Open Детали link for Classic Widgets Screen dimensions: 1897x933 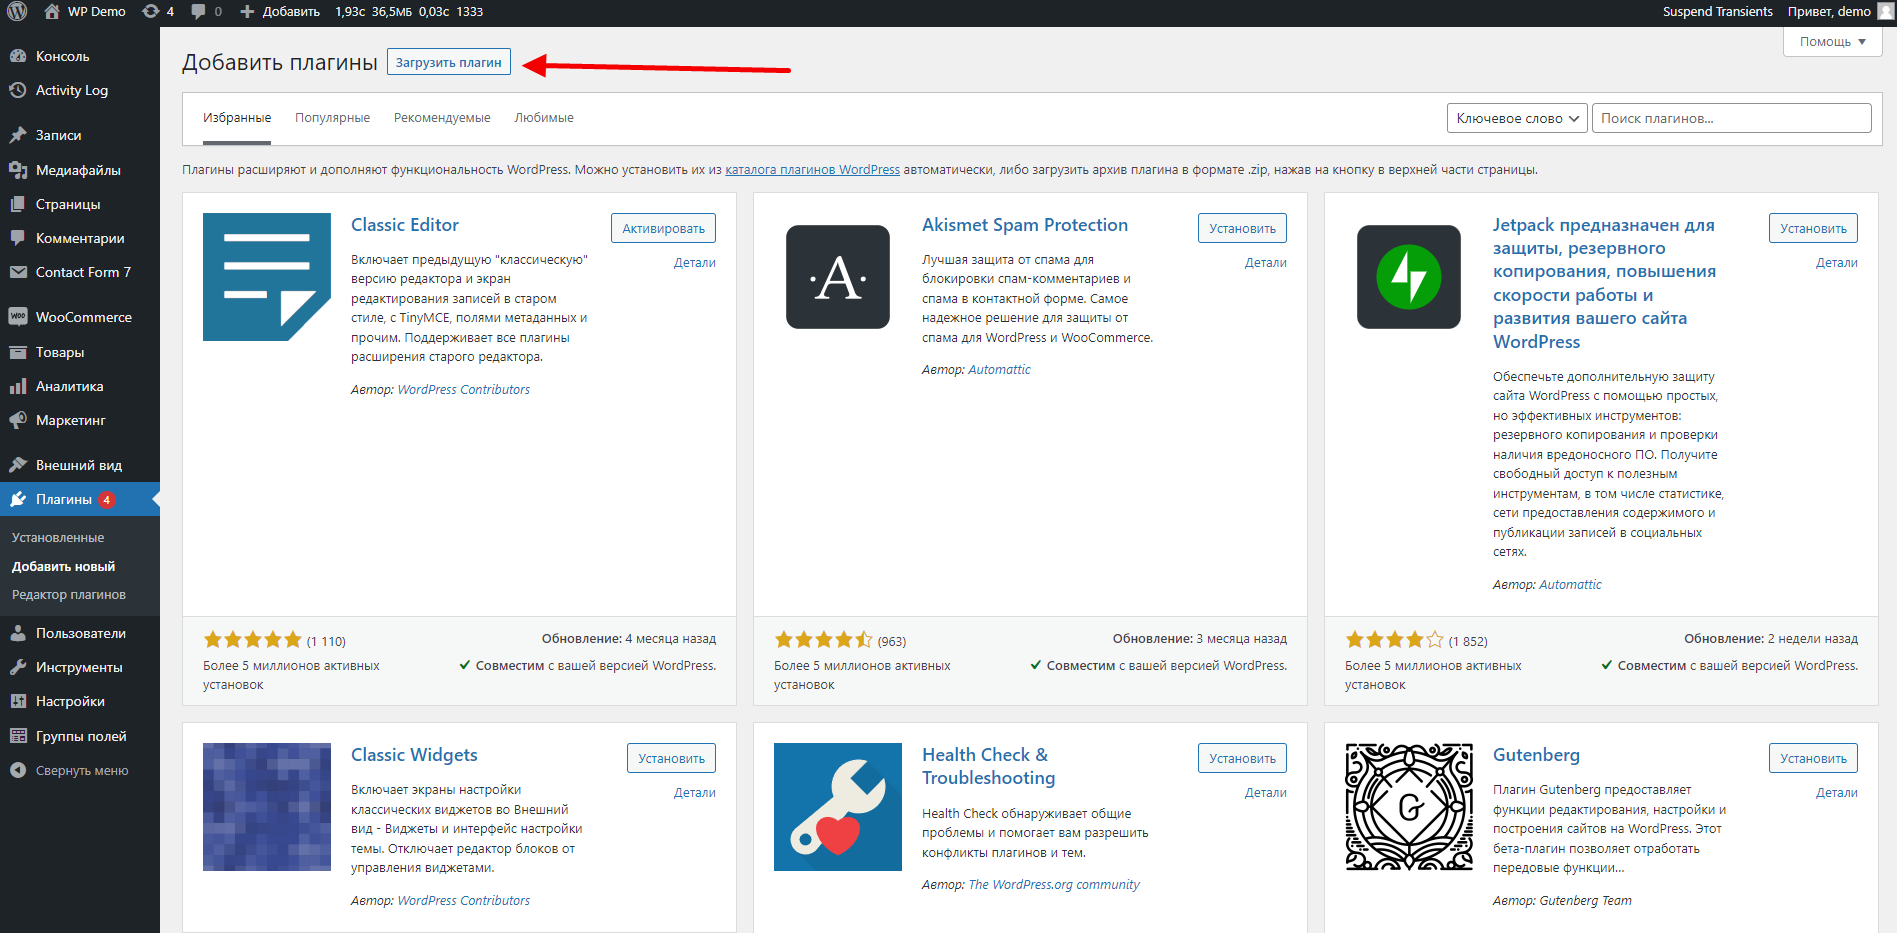point(694,793)
